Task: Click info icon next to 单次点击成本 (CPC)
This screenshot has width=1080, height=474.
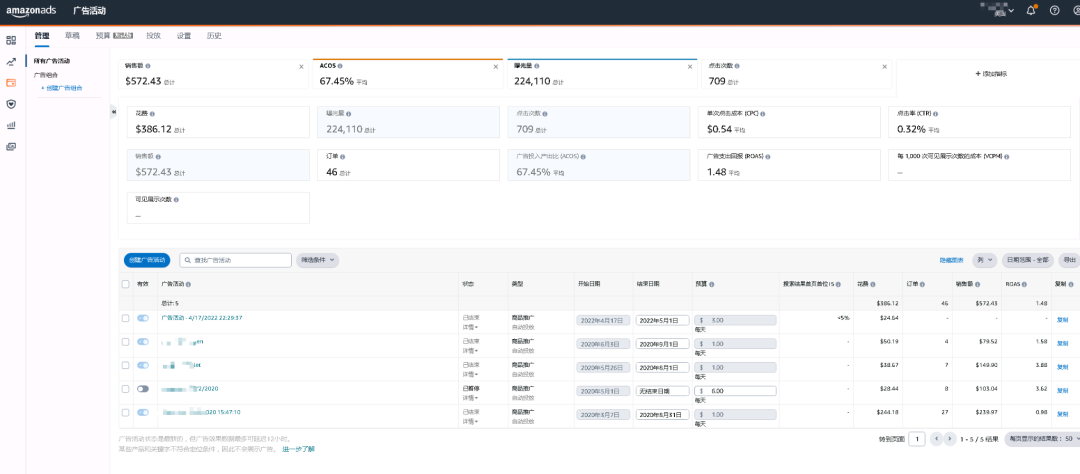Action: pyautogui.click(x=764, y=113)
